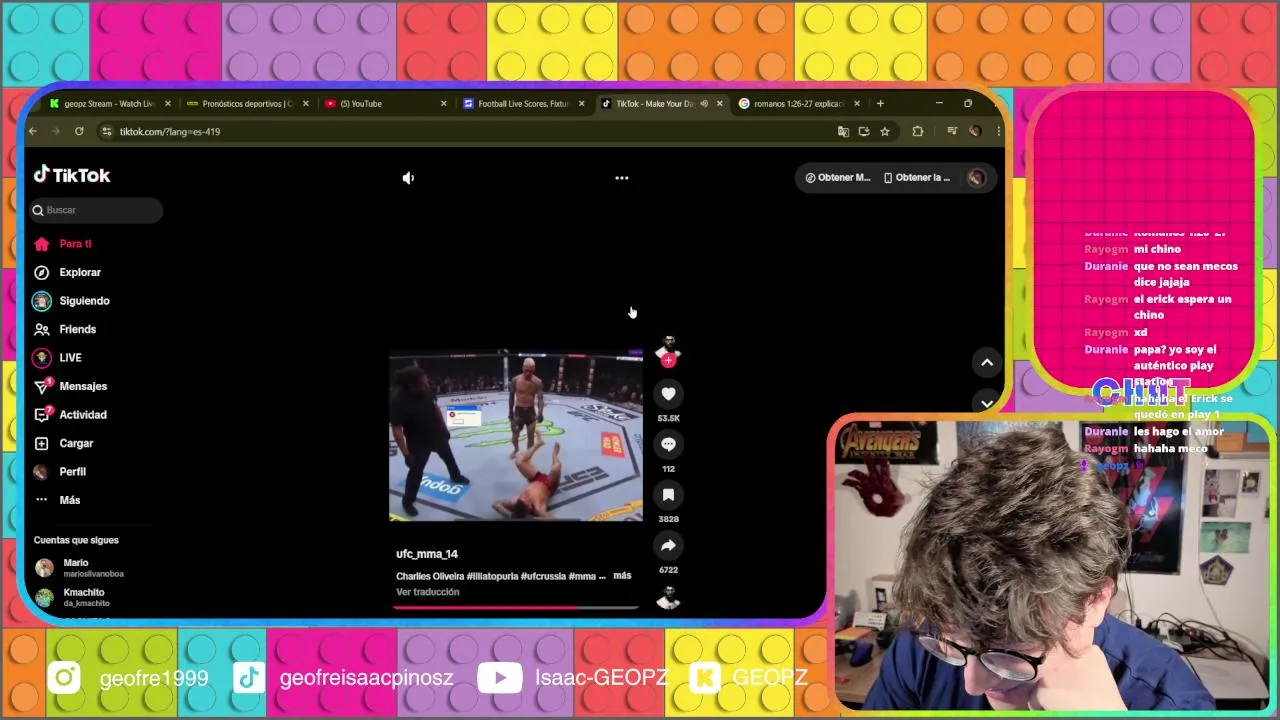Screen dimensions: 1280x720
Task: Open Mario followed account
Action: [x=80, y=568]
